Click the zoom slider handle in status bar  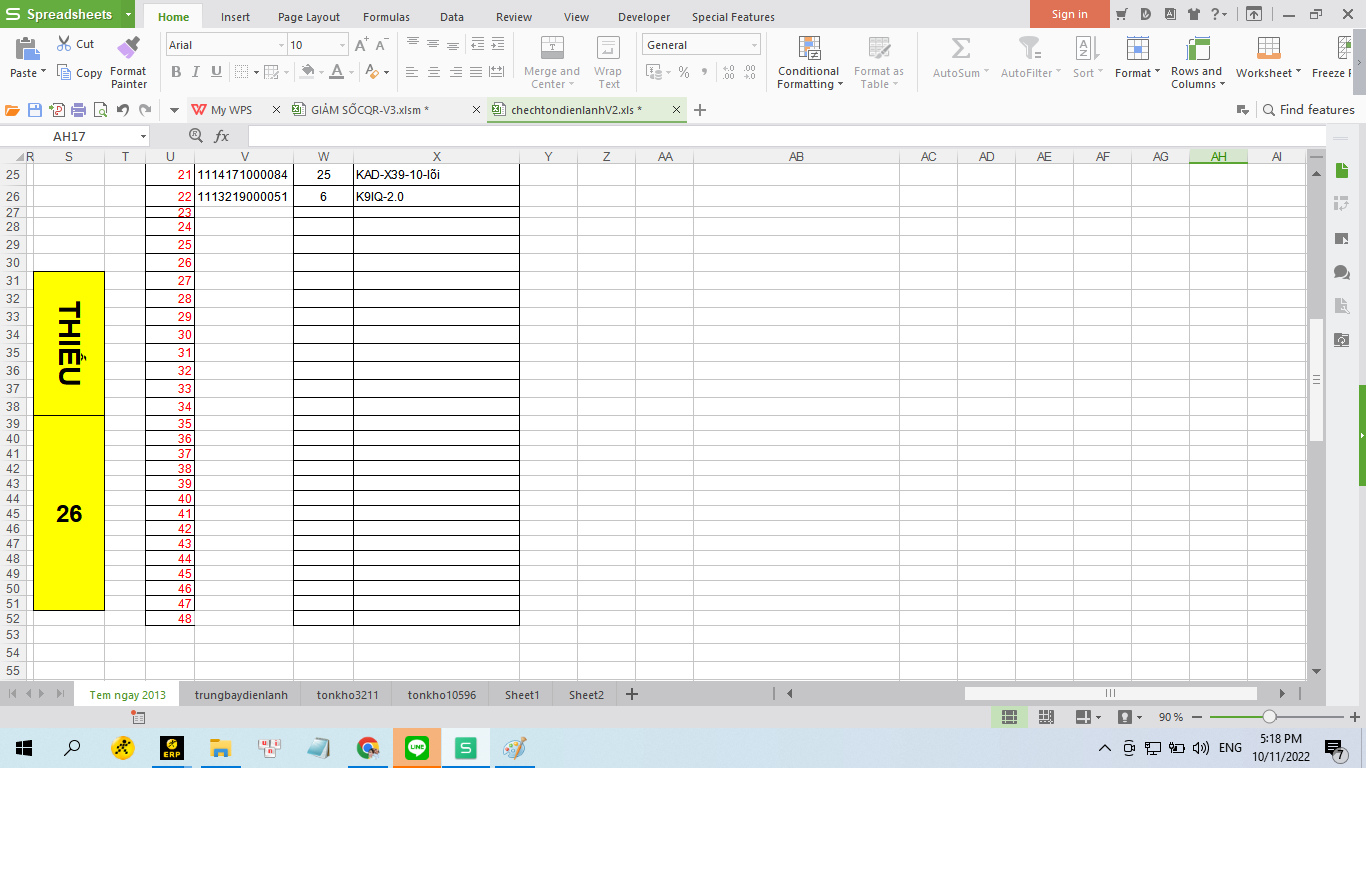point(1269,717)
